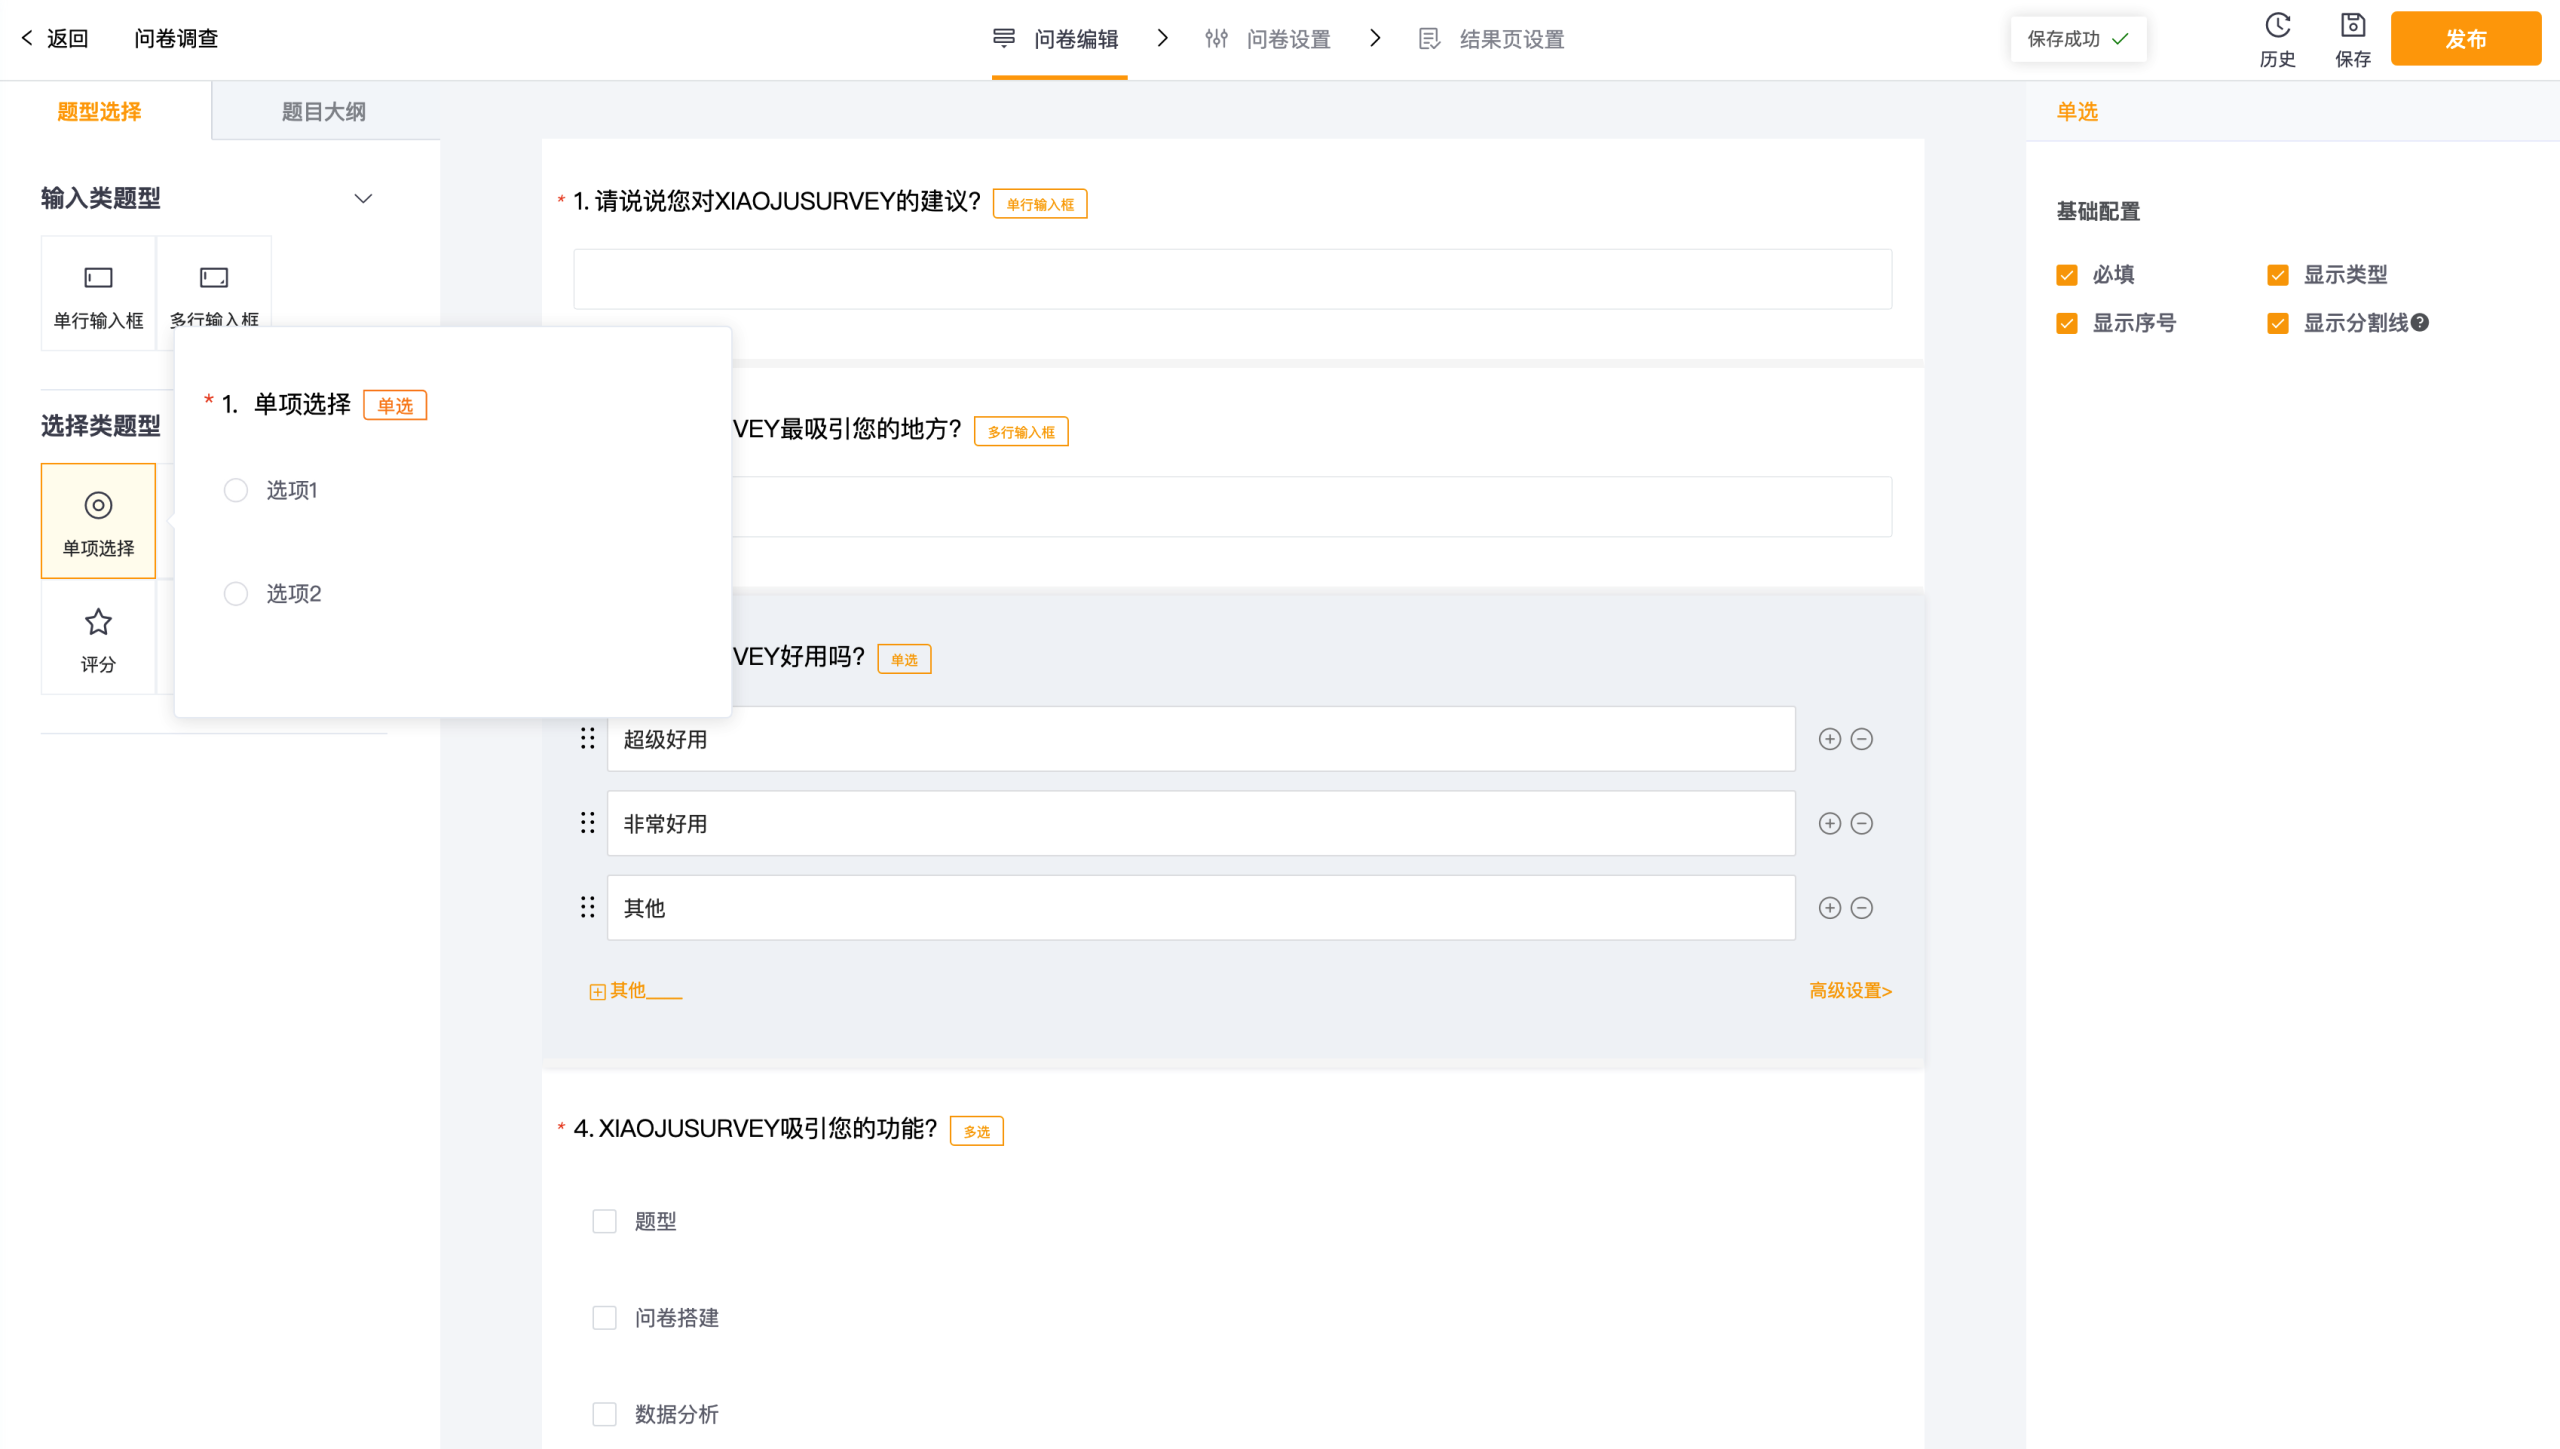
Task: Click add-option plus icon beside 超级好用
Action: [x=1829, y=739]
